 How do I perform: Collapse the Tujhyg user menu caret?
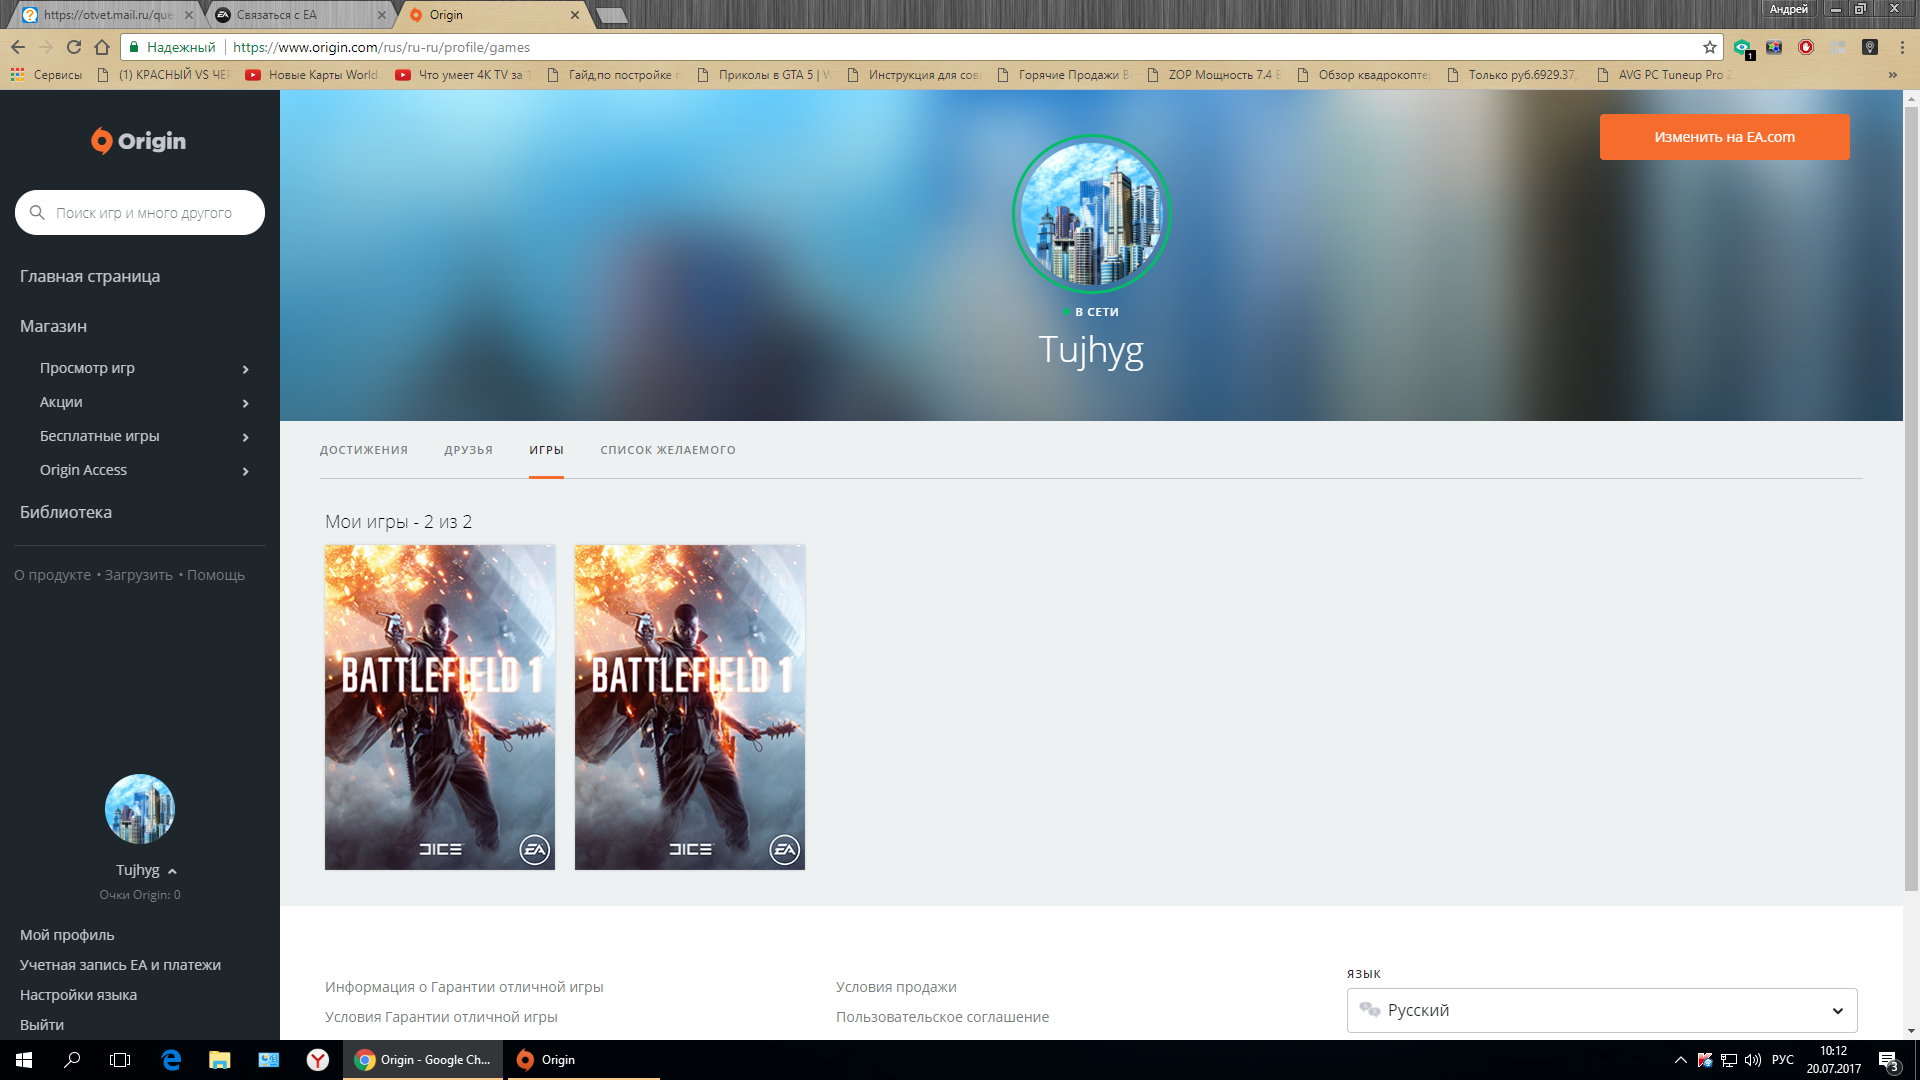(x=172, y=871)
